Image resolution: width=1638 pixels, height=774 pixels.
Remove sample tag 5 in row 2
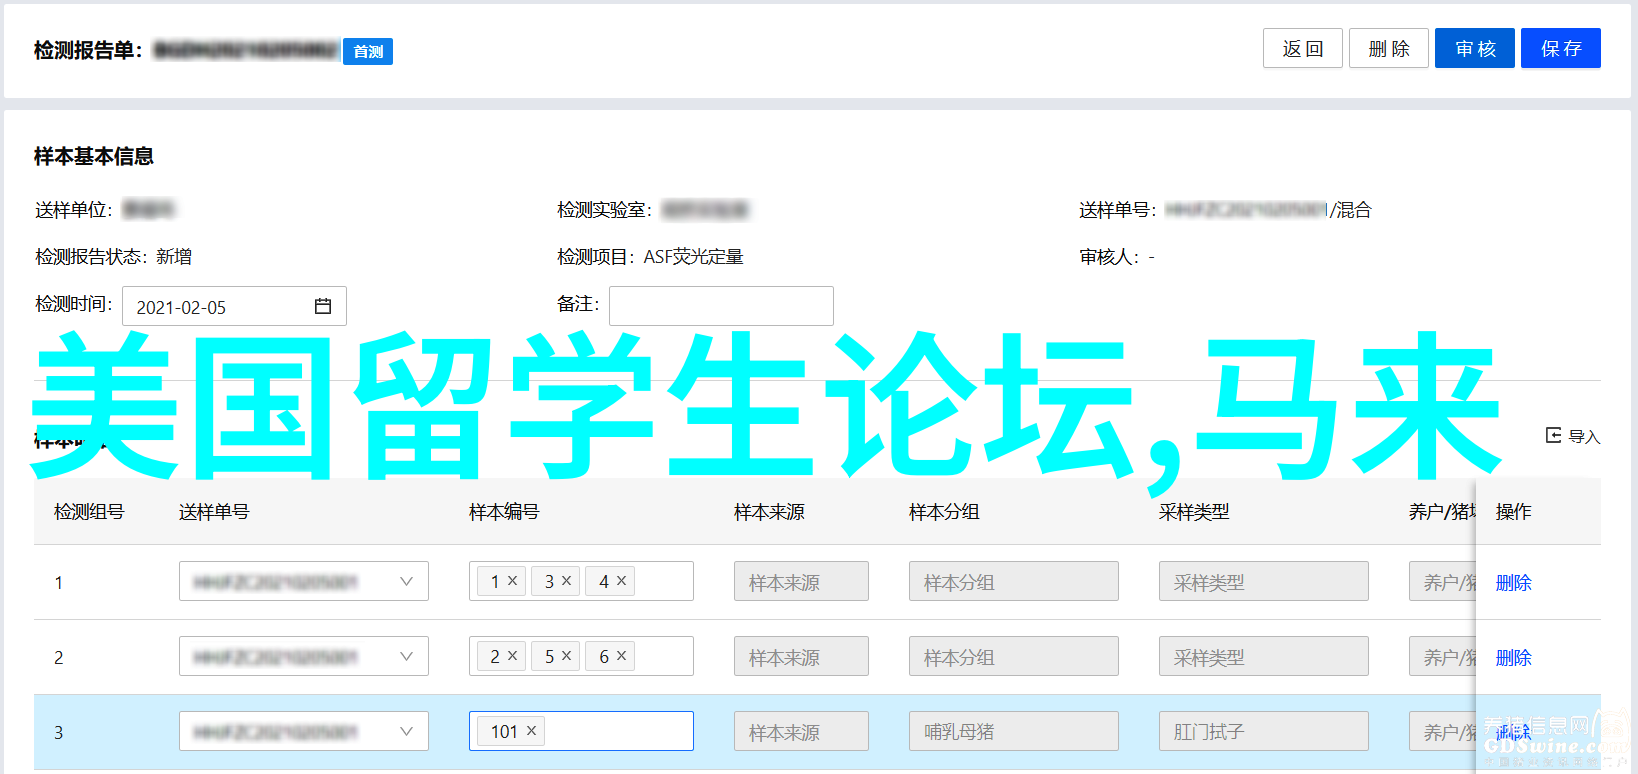566,655
